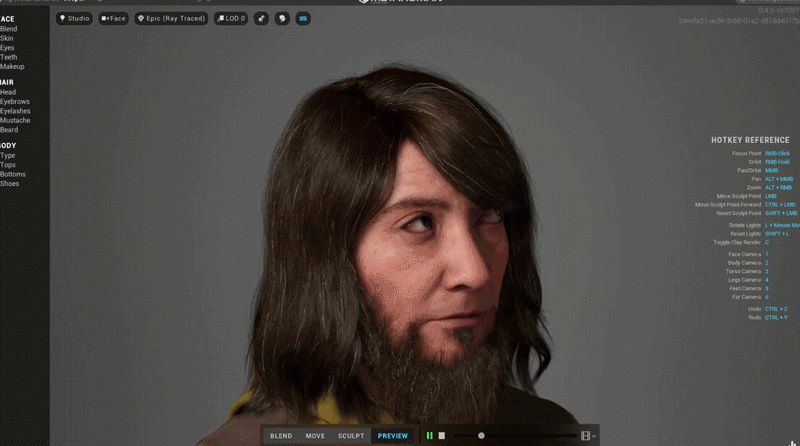This screenshot has width=800, height=446.
Task: Open the Epic (Ray Traced) quality menu
Action: coord(171,18)
